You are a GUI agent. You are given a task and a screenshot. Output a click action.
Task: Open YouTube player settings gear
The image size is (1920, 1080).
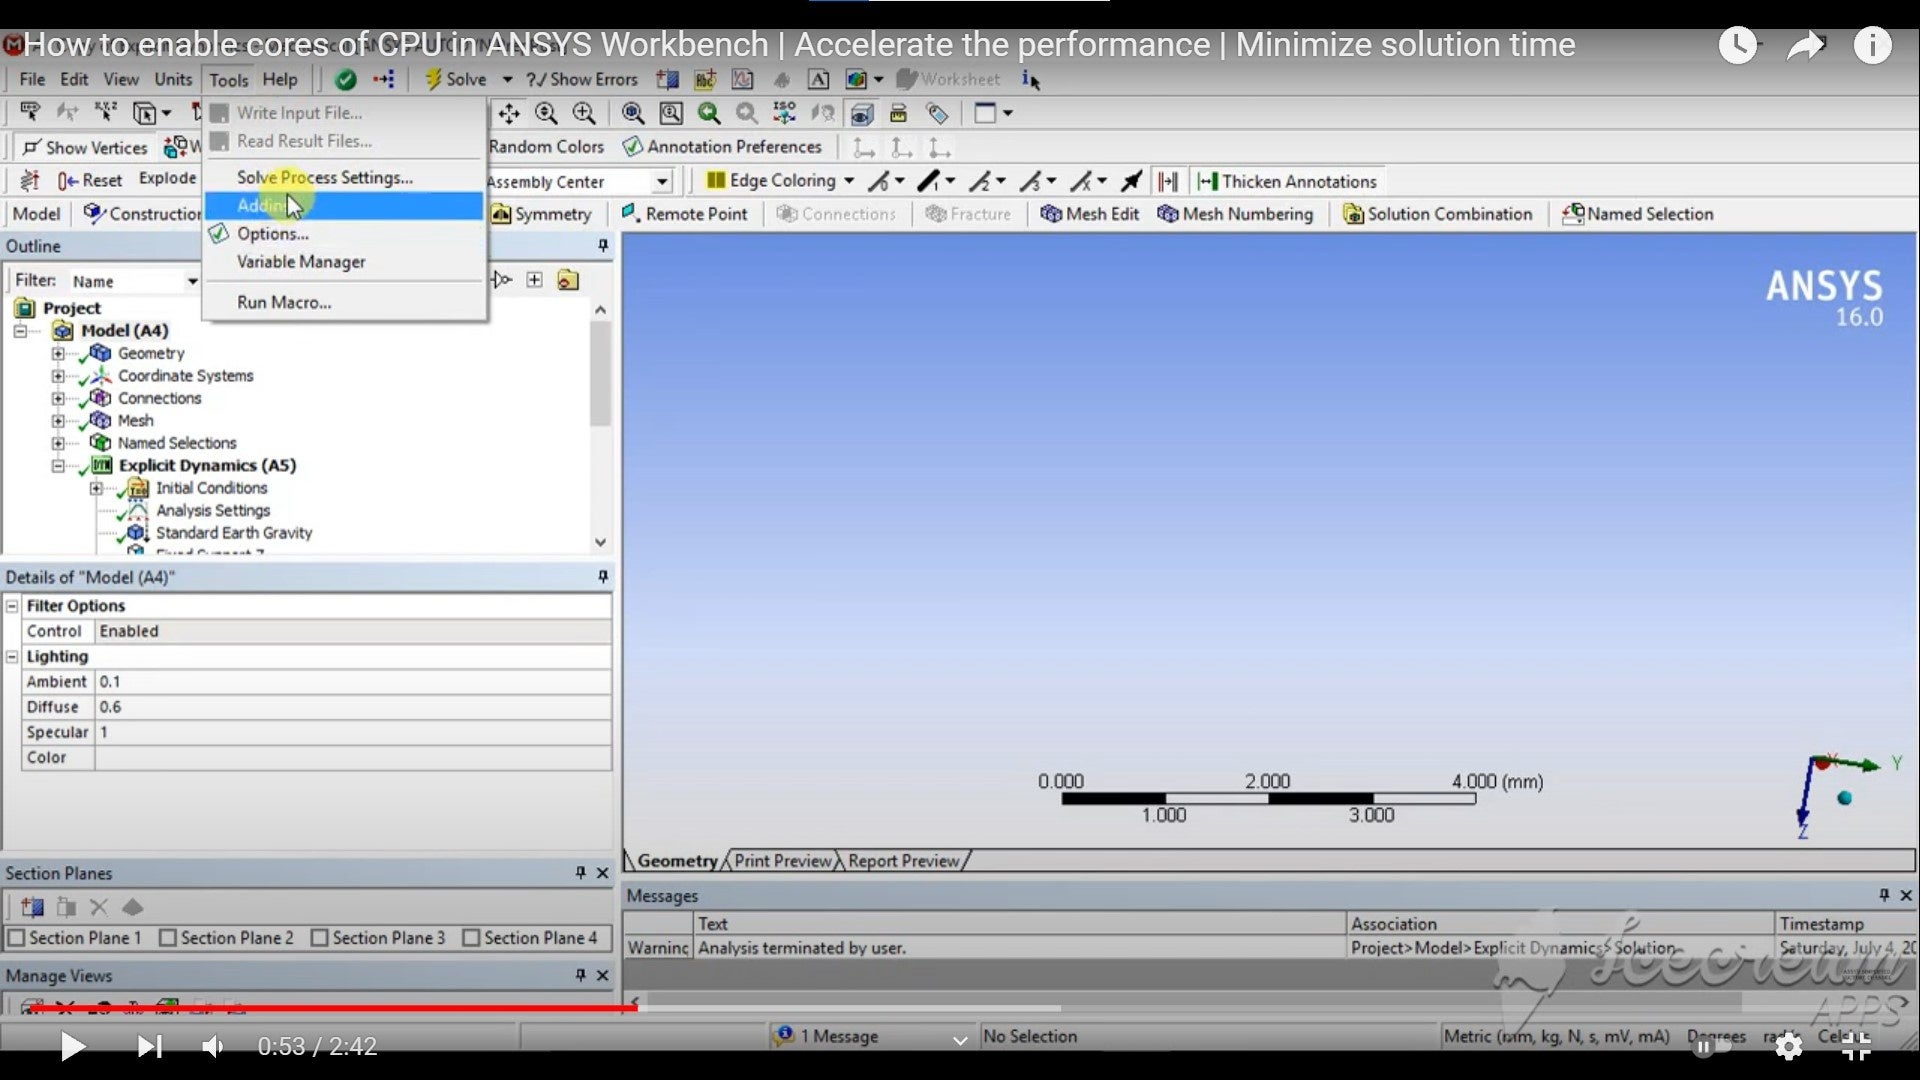[1788, 1046]
